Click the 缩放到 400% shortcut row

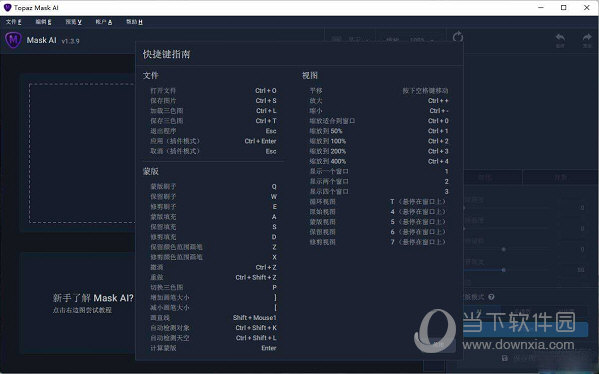(379, 161)
